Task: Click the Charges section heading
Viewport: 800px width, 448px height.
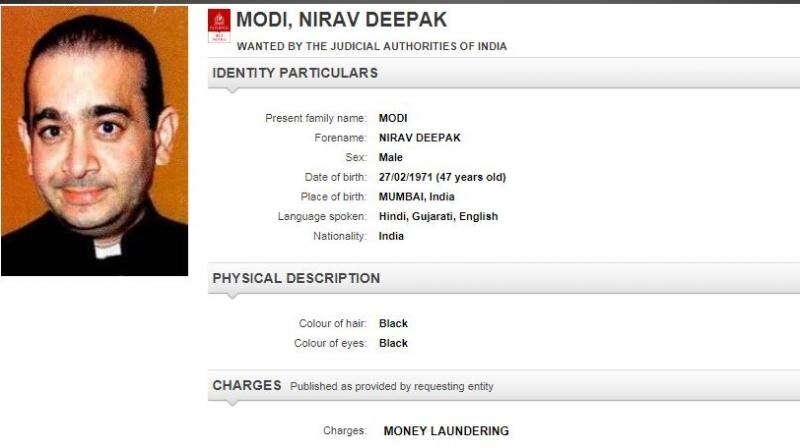Action: [x=246, y=385]
